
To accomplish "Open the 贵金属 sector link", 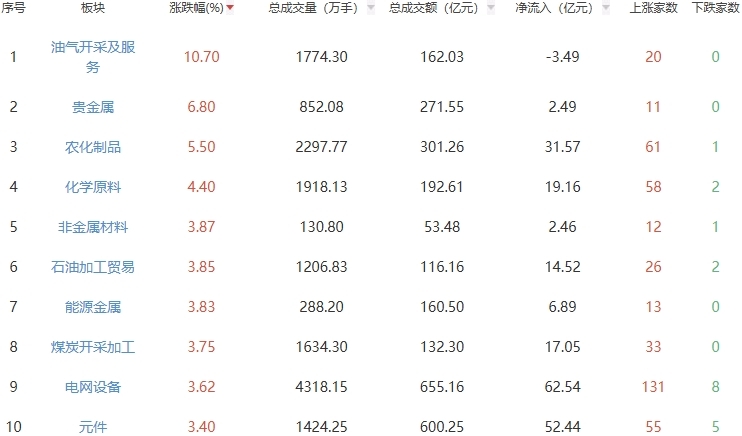I will point(93,107).
